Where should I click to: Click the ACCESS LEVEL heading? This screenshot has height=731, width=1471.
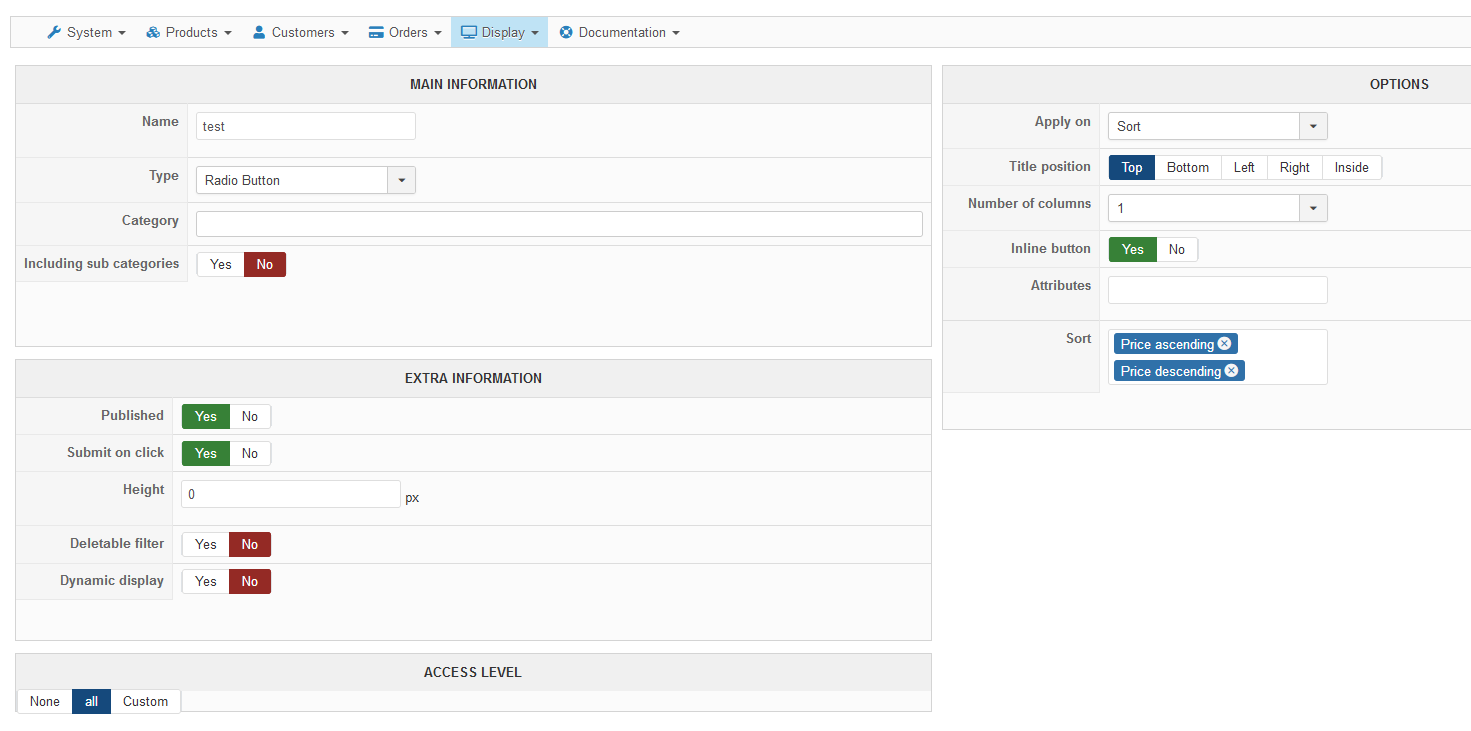tap(473, 673)
